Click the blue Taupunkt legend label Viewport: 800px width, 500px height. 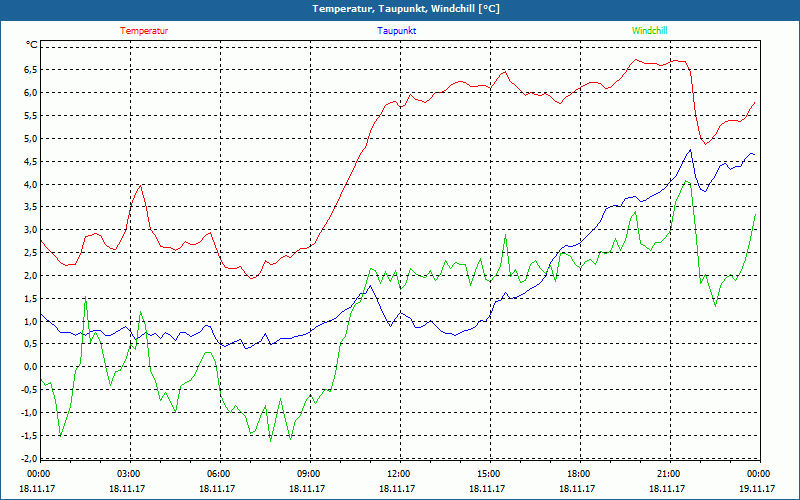coord(396,31)
